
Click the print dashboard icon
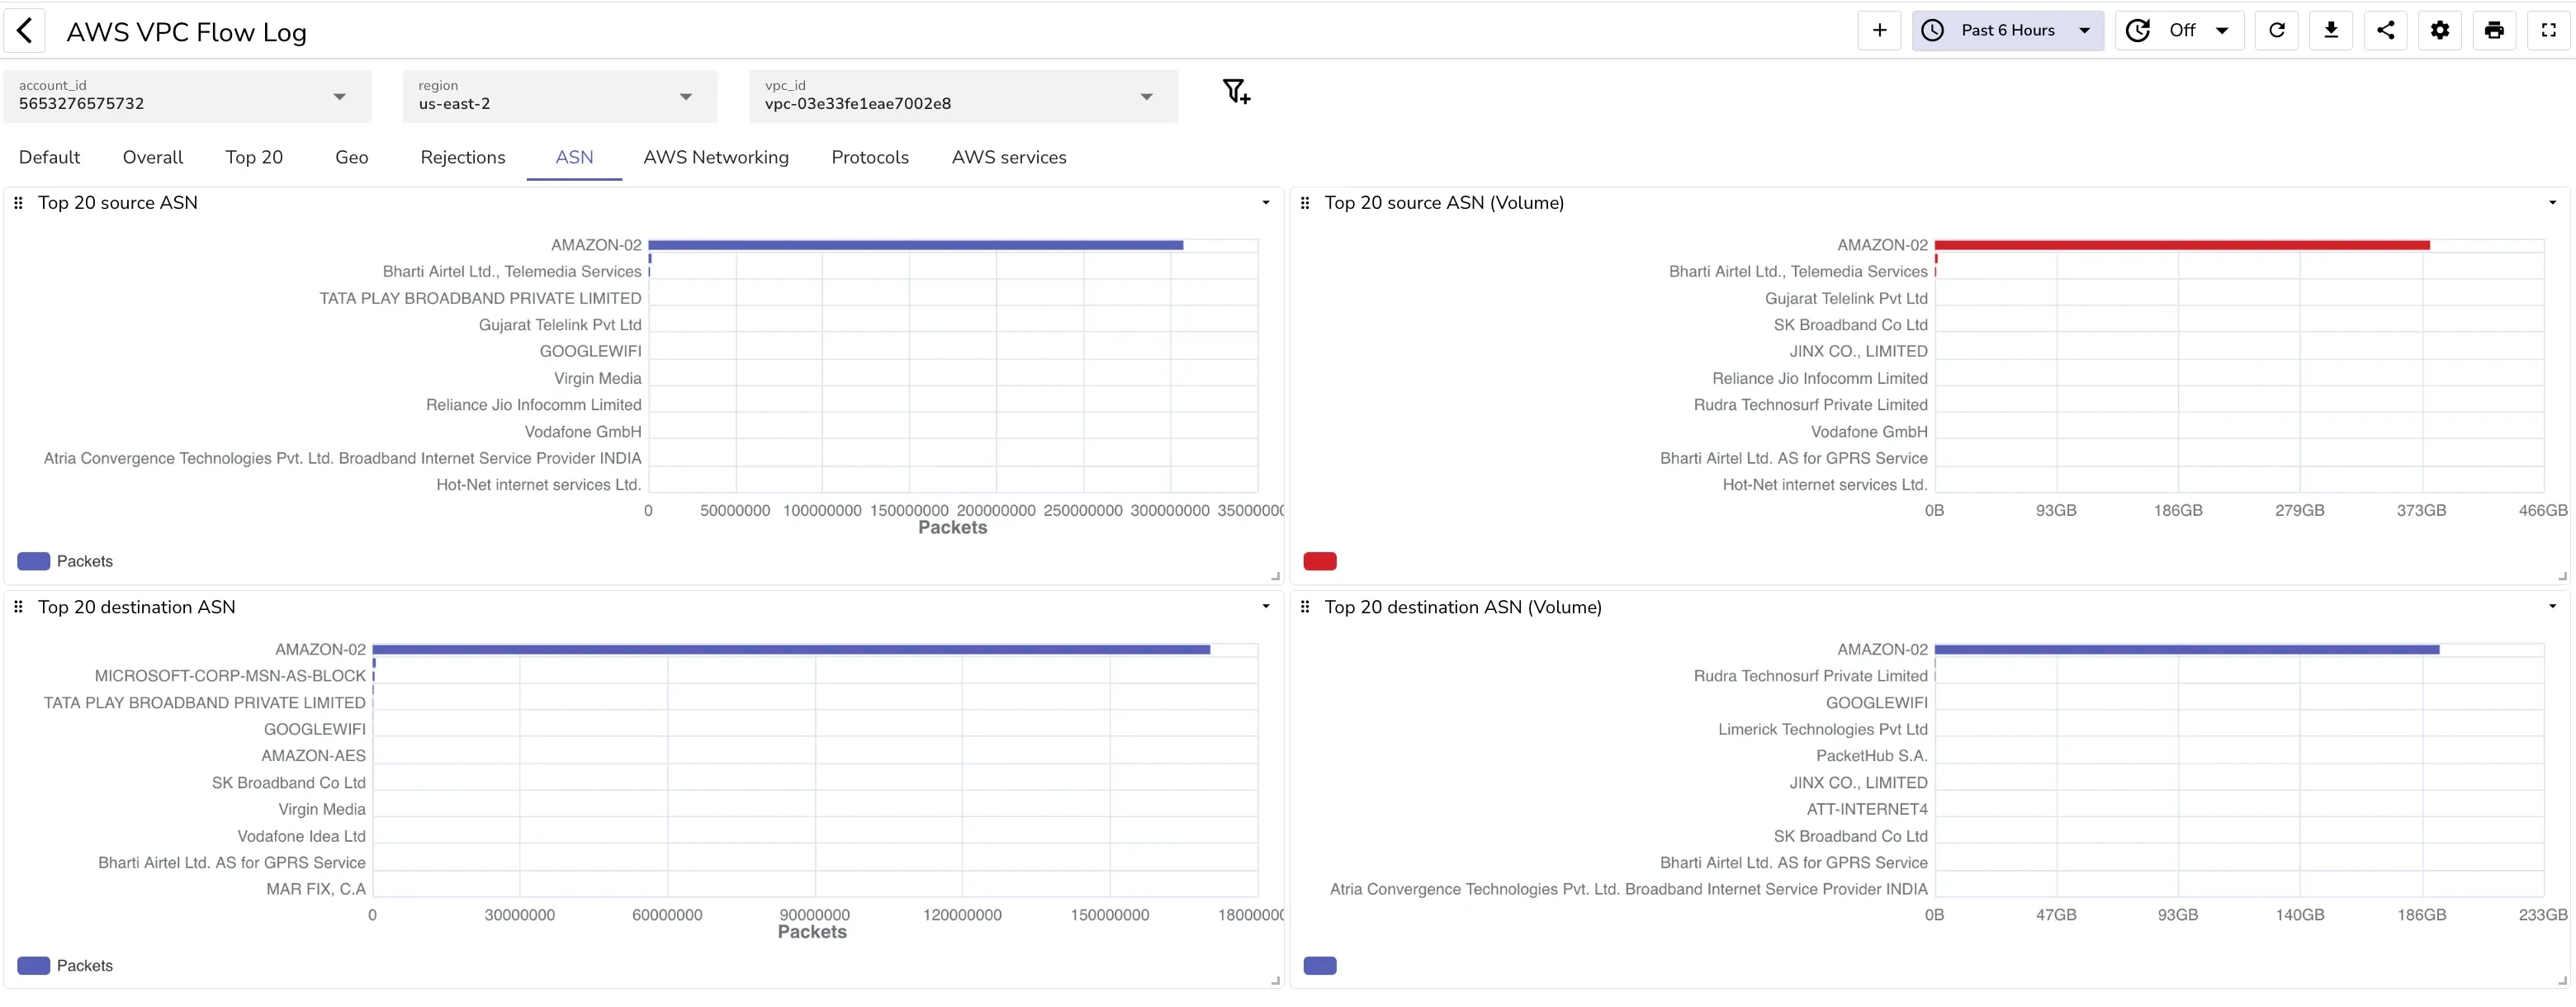2494,31
